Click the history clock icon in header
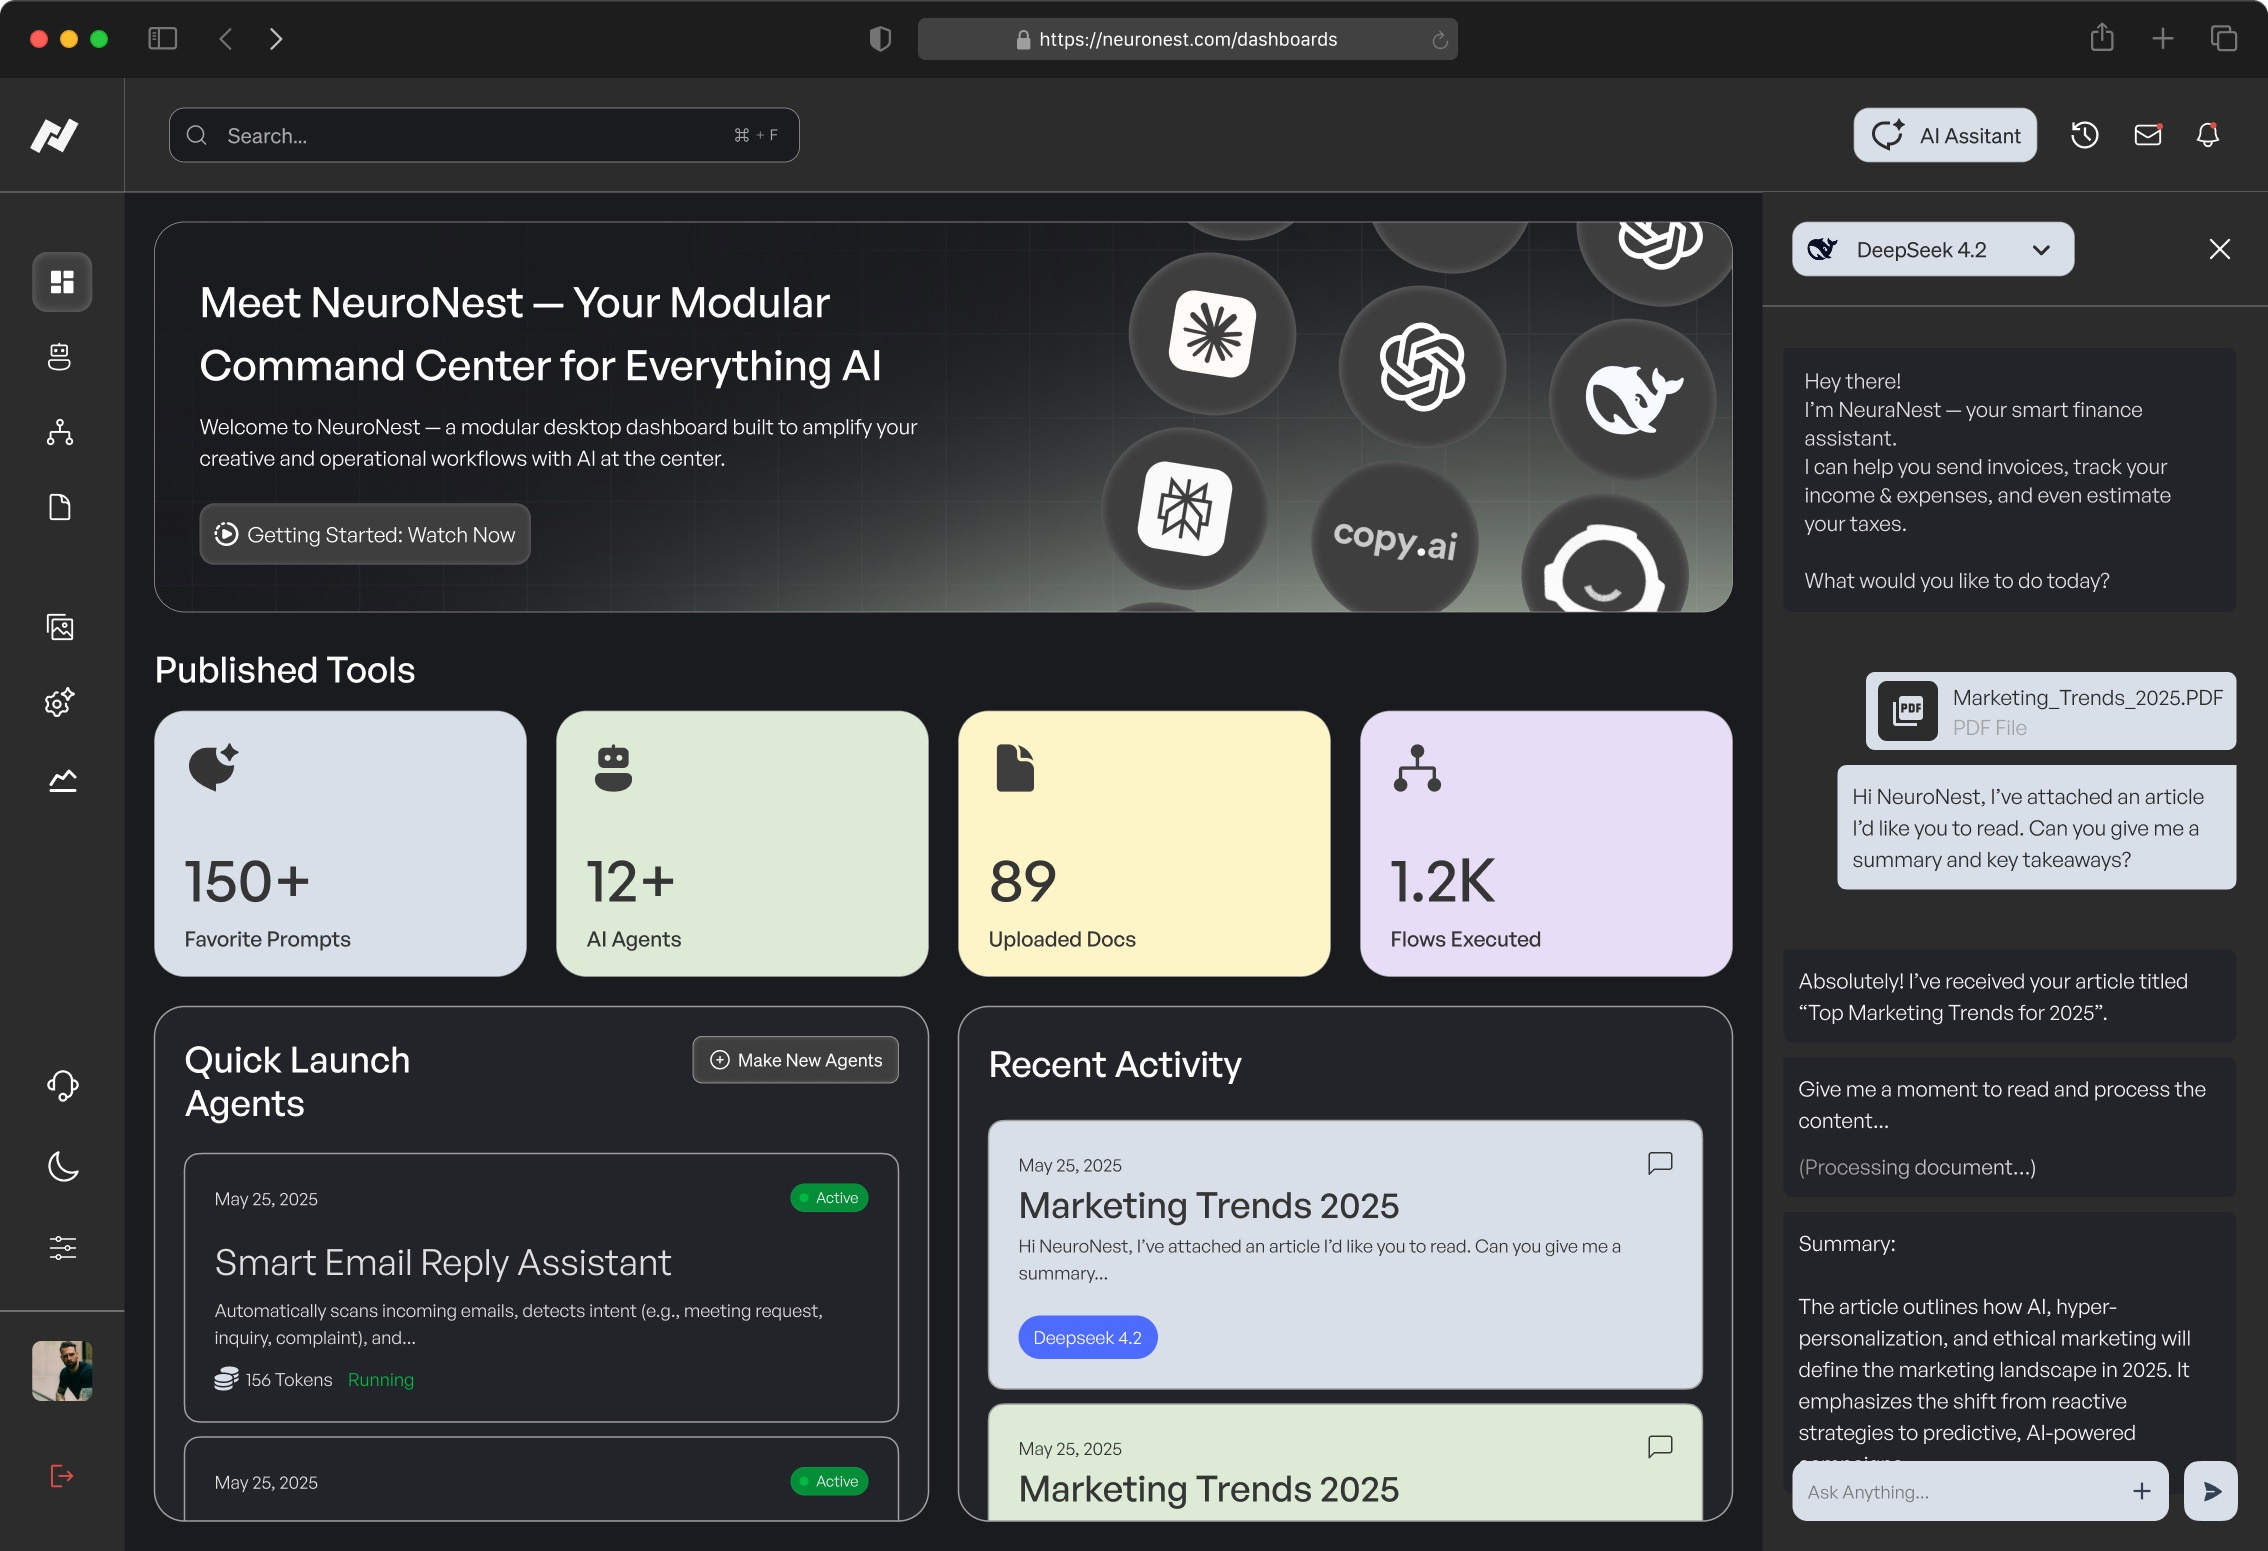 coord(2084,135)
